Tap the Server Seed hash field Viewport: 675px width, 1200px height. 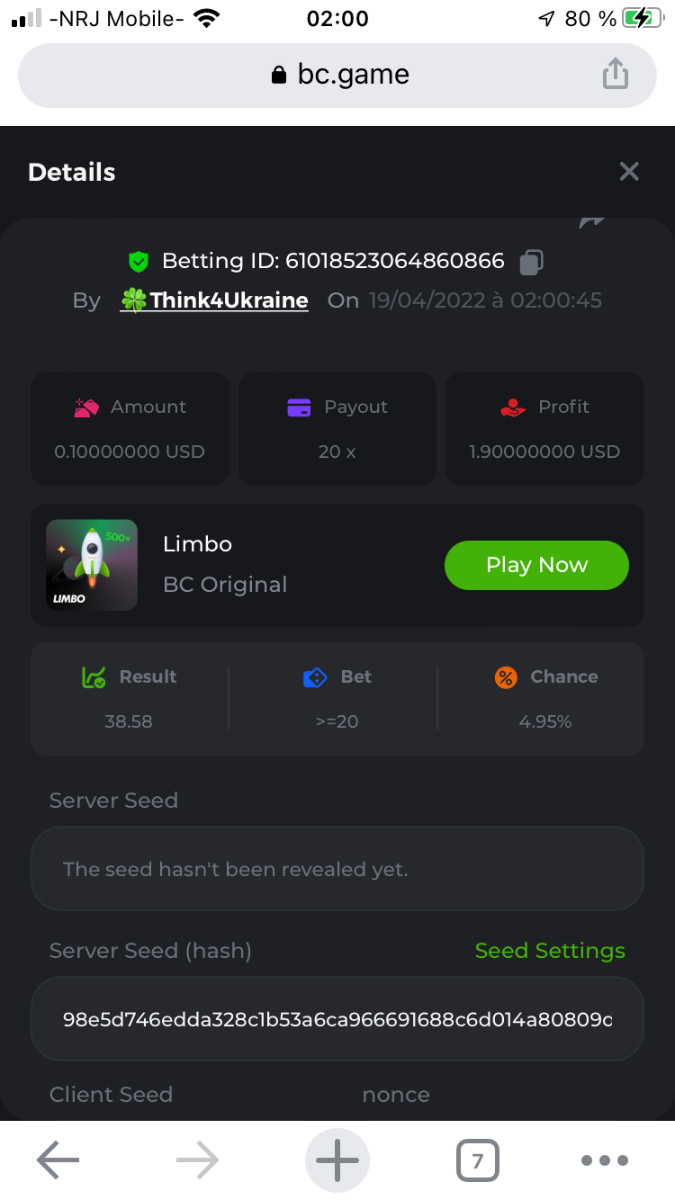337,1019
